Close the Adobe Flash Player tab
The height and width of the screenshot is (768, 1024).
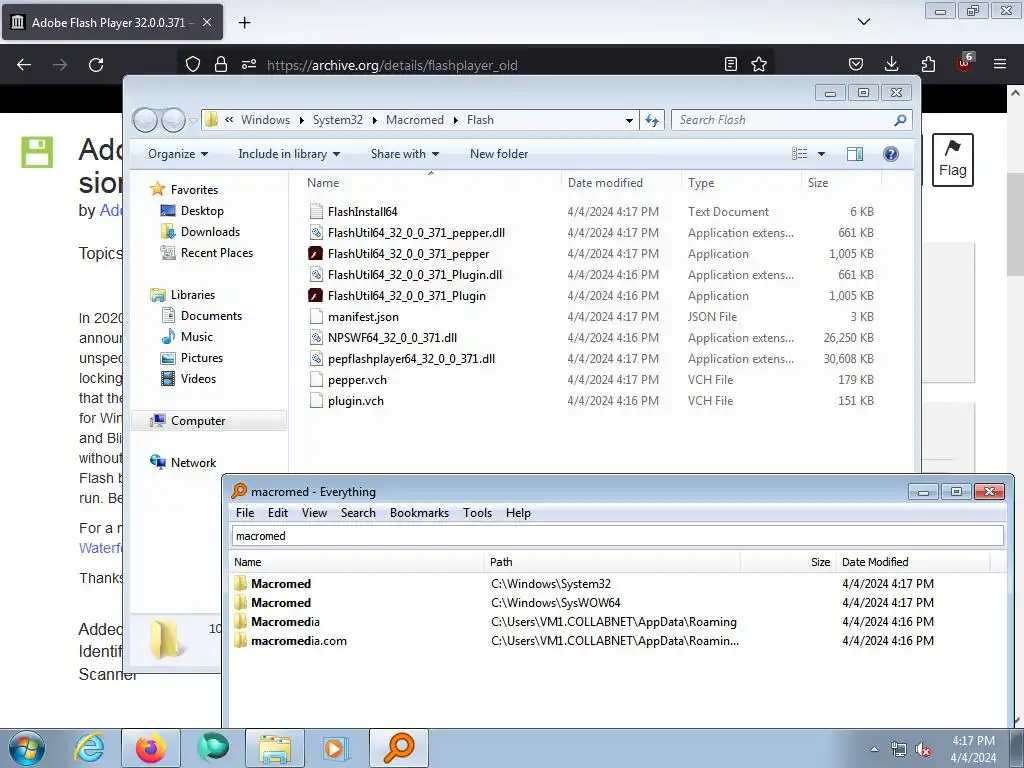click(206, 22)
